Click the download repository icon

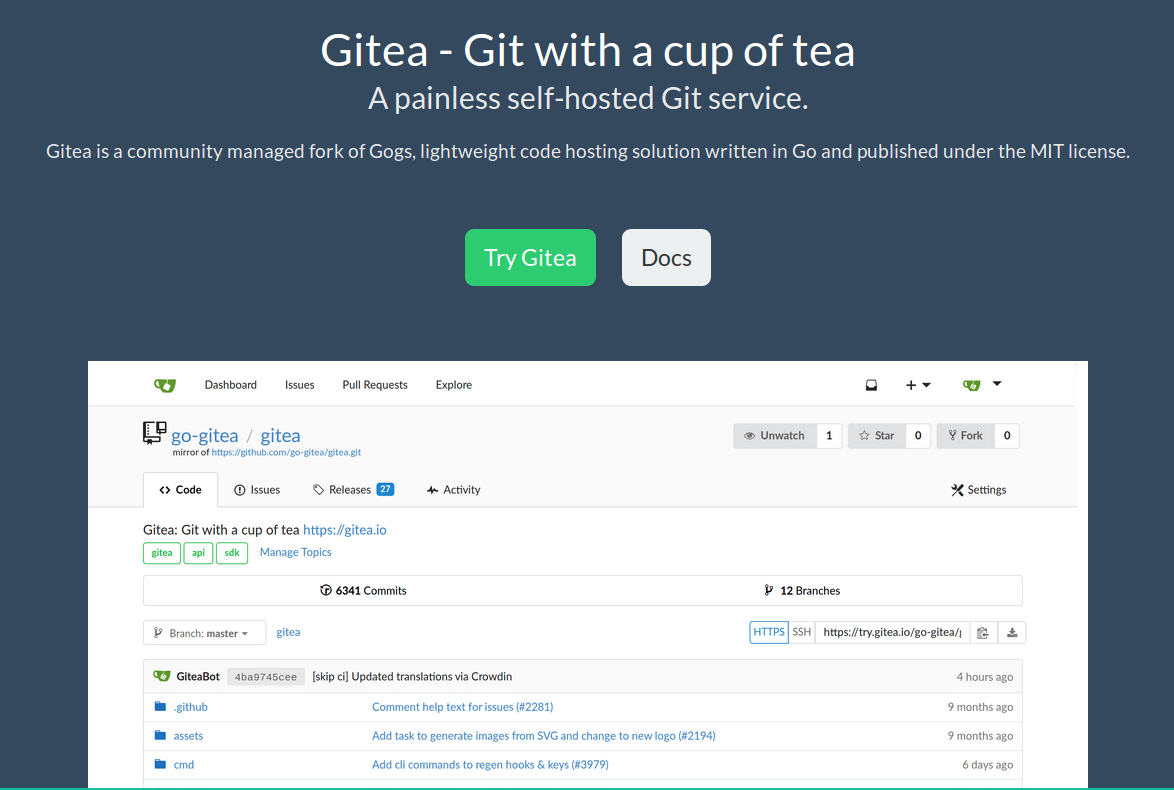(1012, 633)
